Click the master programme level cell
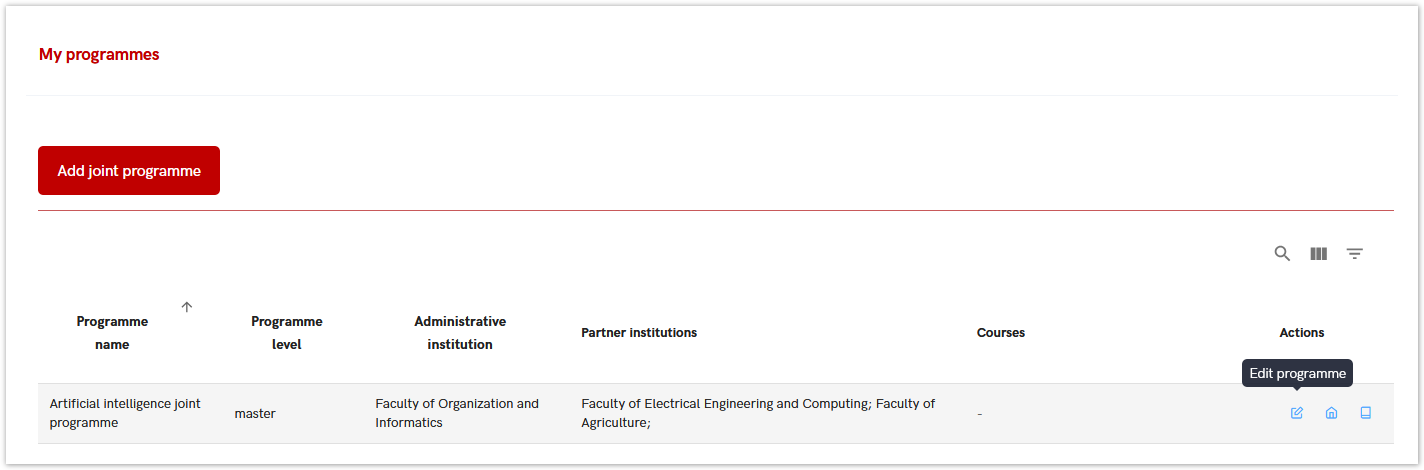The image size is (1424, 470). (255, 413)
